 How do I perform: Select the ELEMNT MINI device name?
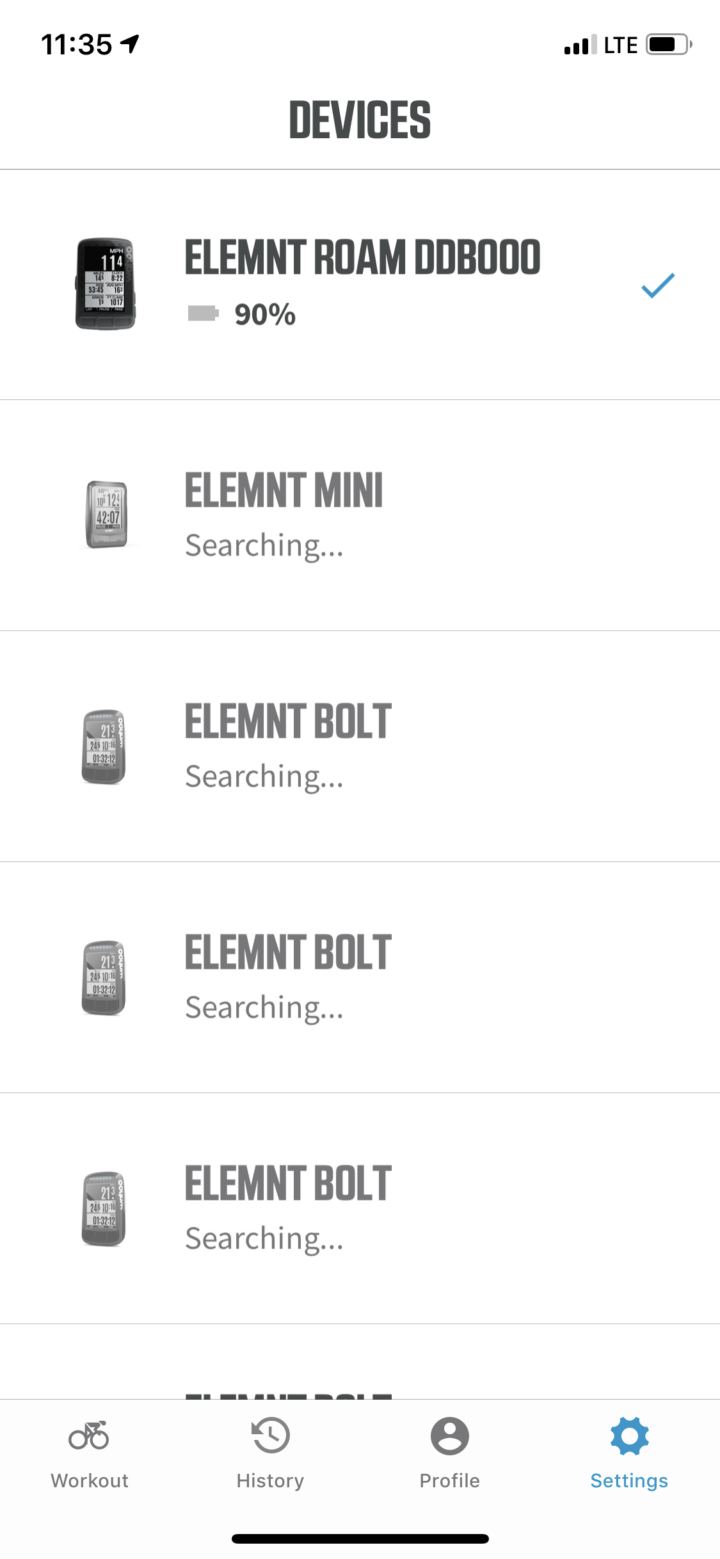tap(284, 490)
